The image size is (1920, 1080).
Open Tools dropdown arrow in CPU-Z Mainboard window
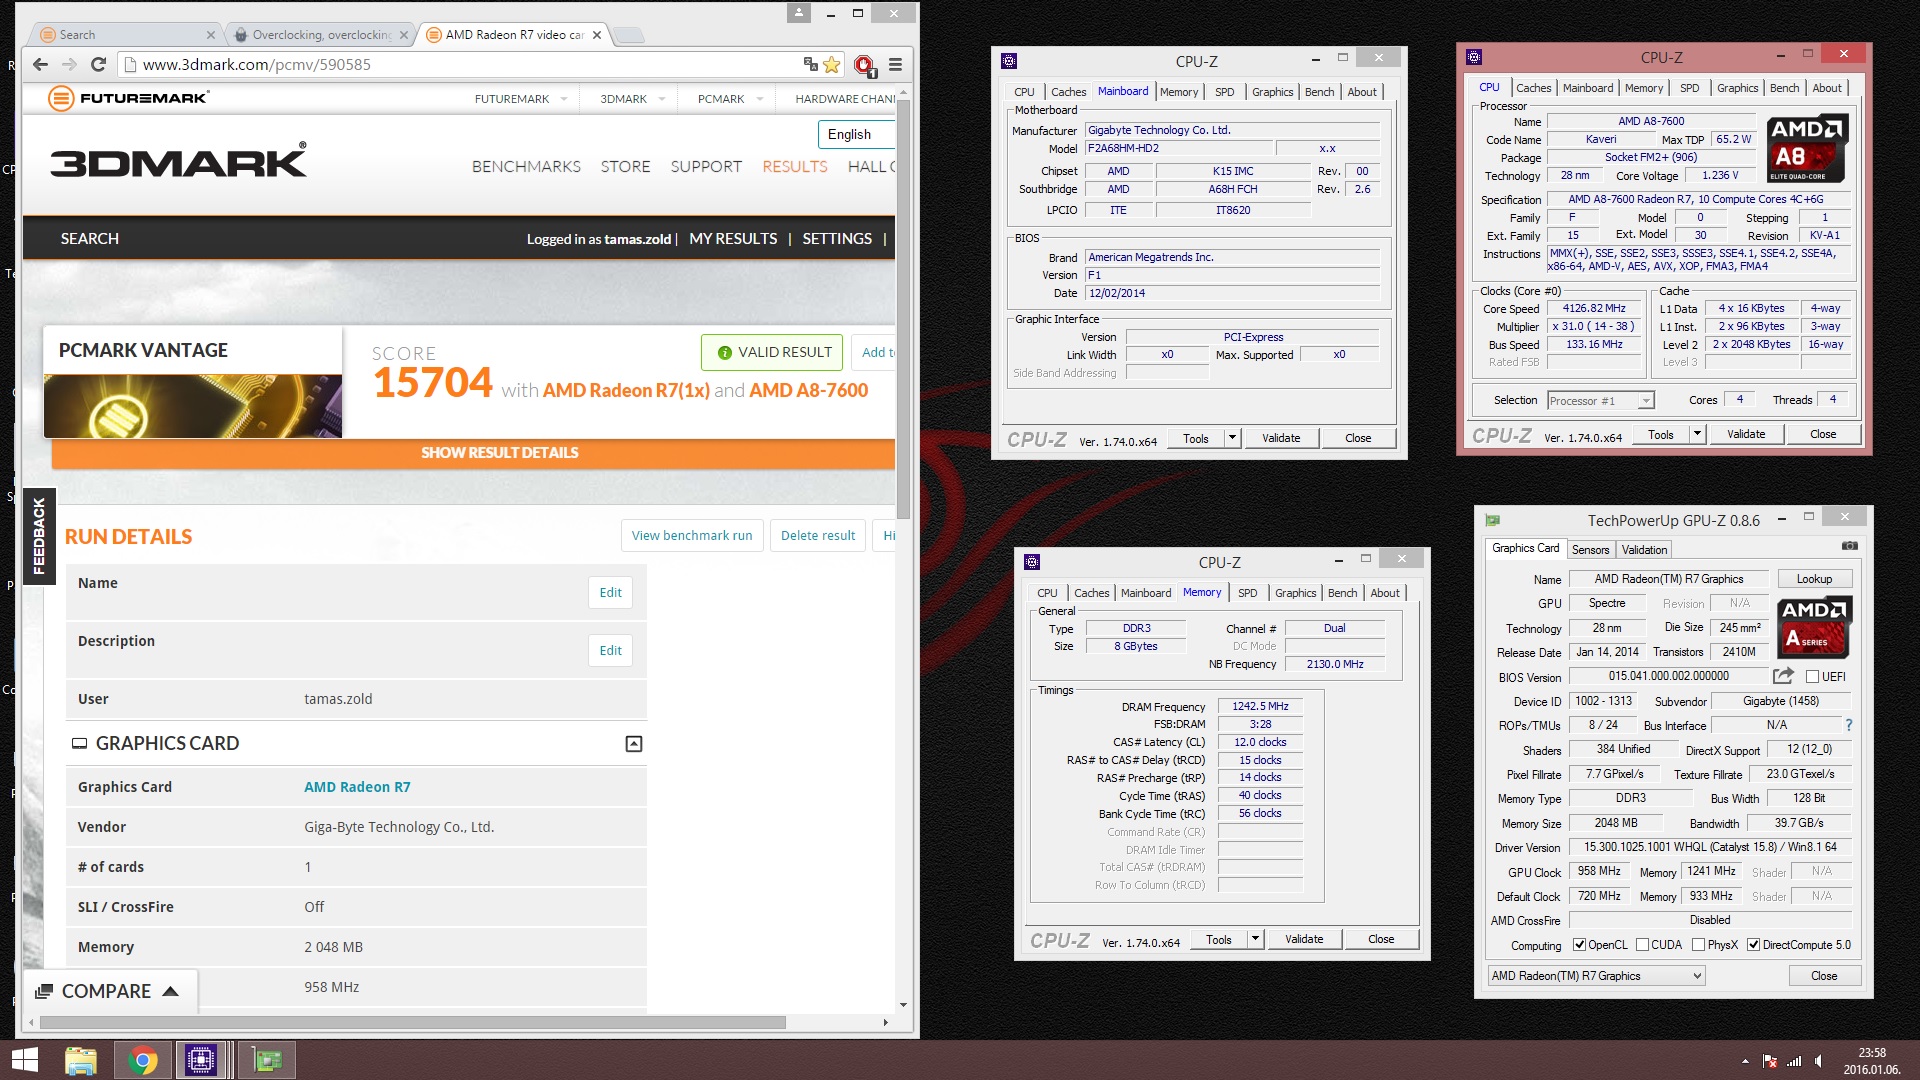point(1232,438)
